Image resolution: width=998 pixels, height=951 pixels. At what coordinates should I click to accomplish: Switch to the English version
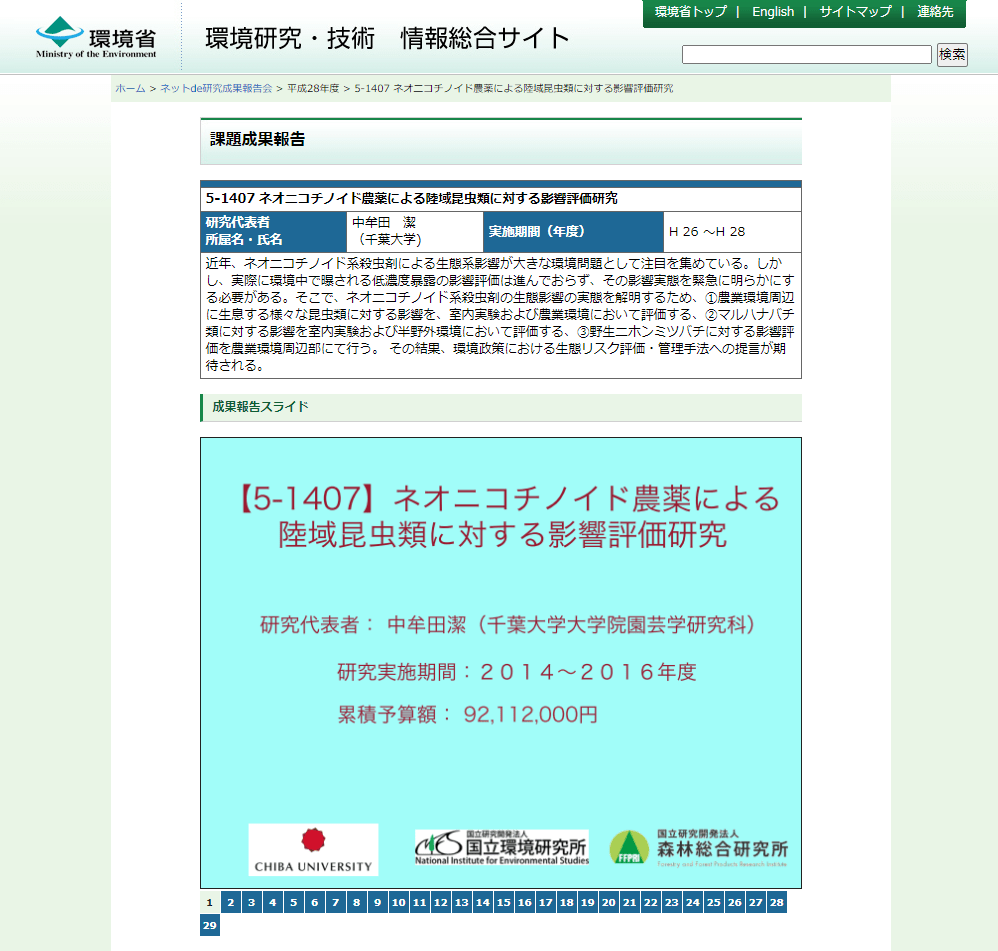tap(773, 12)
